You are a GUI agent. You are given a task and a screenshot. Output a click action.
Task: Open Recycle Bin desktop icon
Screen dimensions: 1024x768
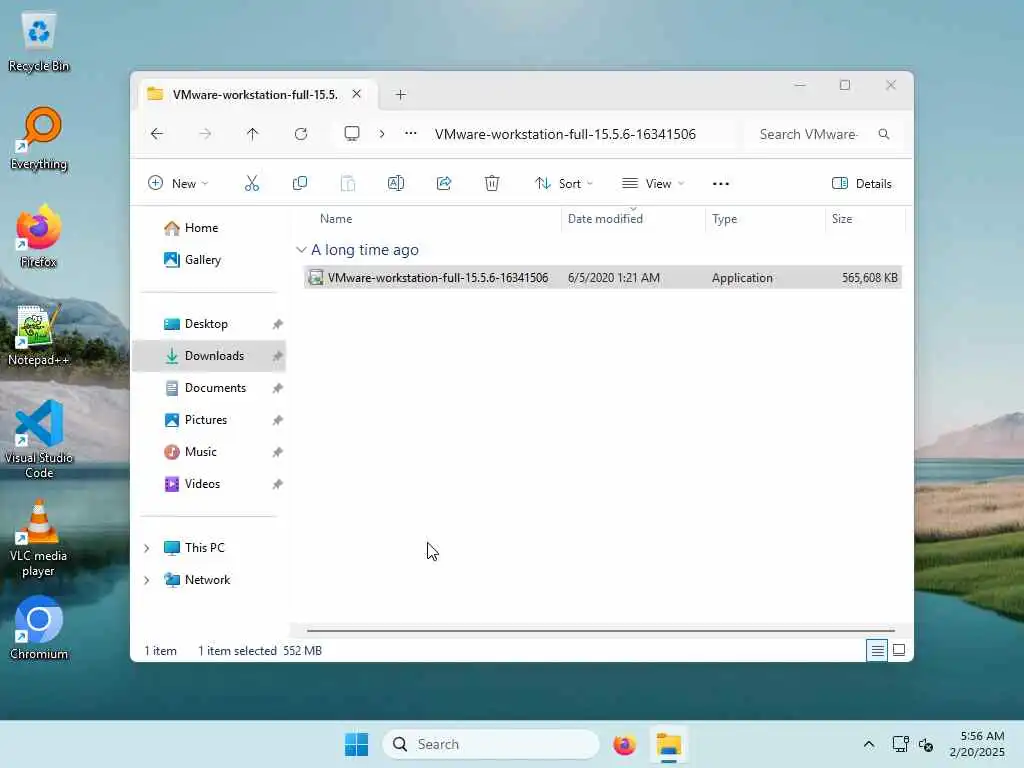[x=39, y=42]
